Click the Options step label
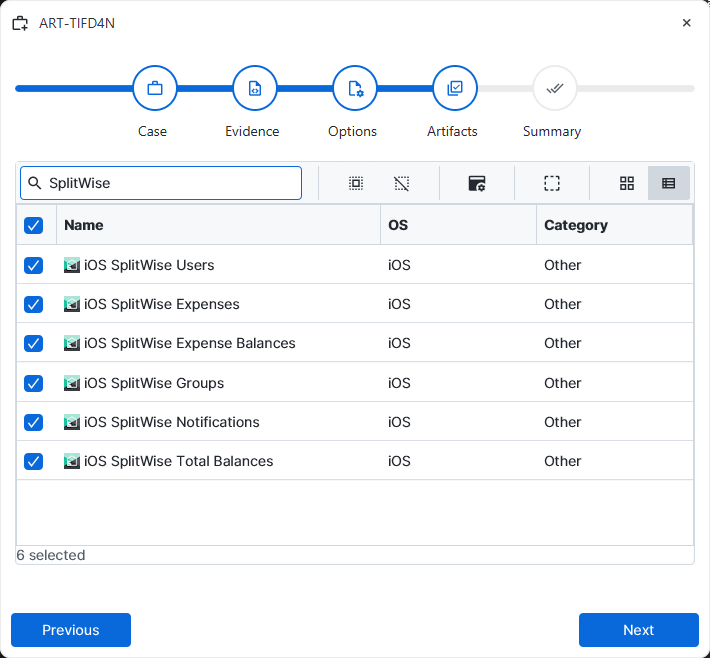 pyautogui.click(x=352, y=131)
